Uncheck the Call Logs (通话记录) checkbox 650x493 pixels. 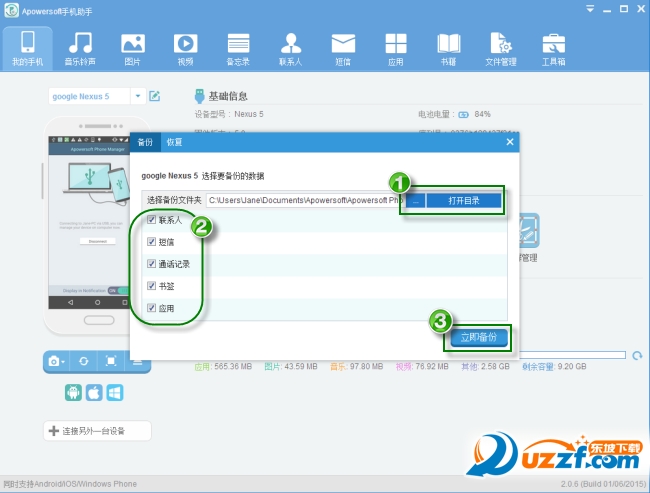pyautogui.click(x=151, y=263)
